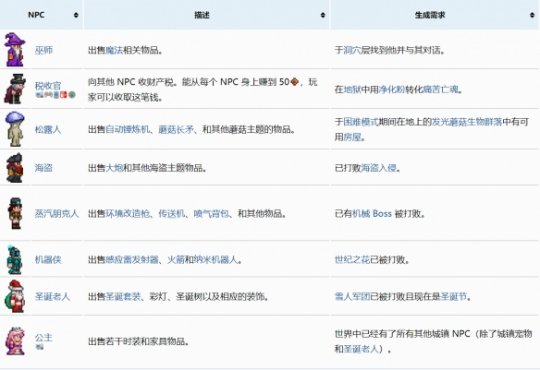
Task: Open the 蒸汽朋克人 name link
Action: pyautogui.click(x=57, y=214)
